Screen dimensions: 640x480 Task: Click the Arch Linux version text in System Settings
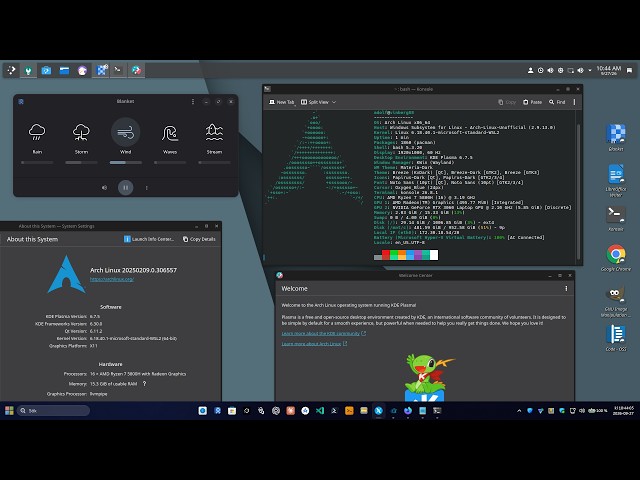133,270
